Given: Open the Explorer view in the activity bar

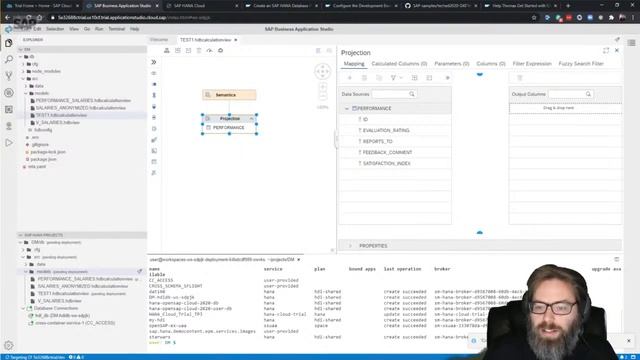Looking at the screenshot, I should [9, 43].
